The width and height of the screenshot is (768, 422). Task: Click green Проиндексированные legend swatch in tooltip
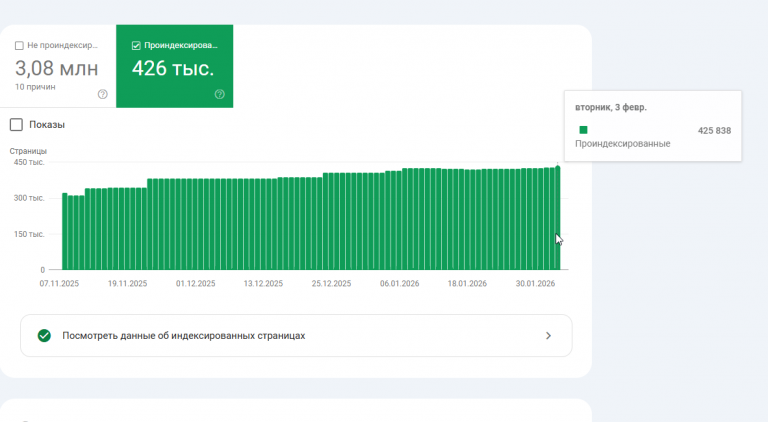pyautogui.click(x=583, y=130)
